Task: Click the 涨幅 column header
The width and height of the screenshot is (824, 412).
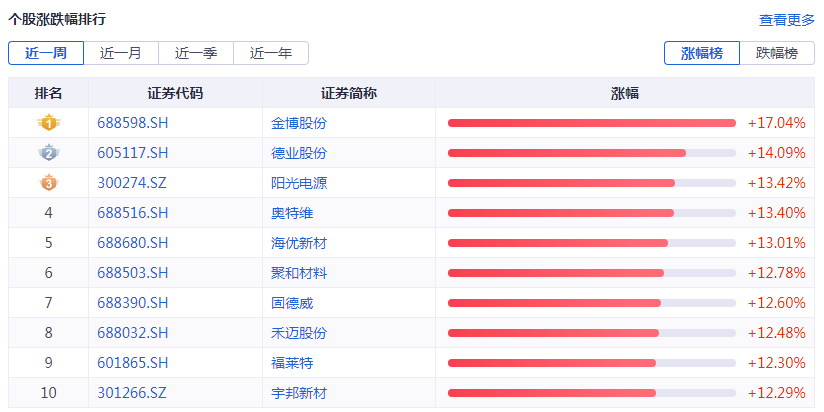Action: coord(625,93)
